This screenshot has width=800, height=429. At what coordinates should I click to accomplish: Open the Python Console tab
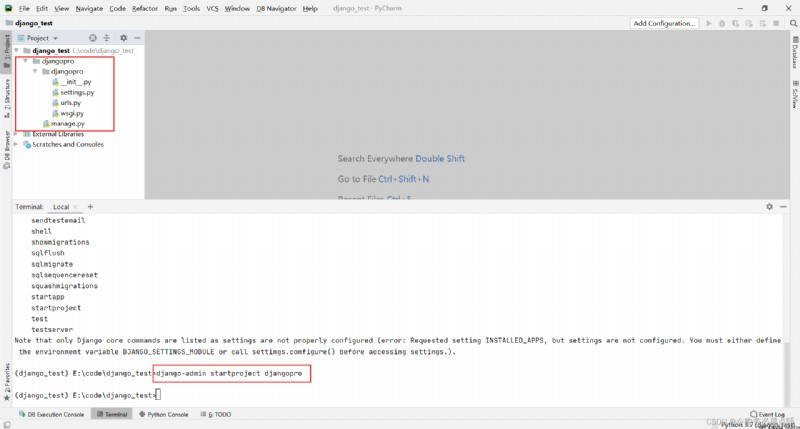tap(163, 414)
